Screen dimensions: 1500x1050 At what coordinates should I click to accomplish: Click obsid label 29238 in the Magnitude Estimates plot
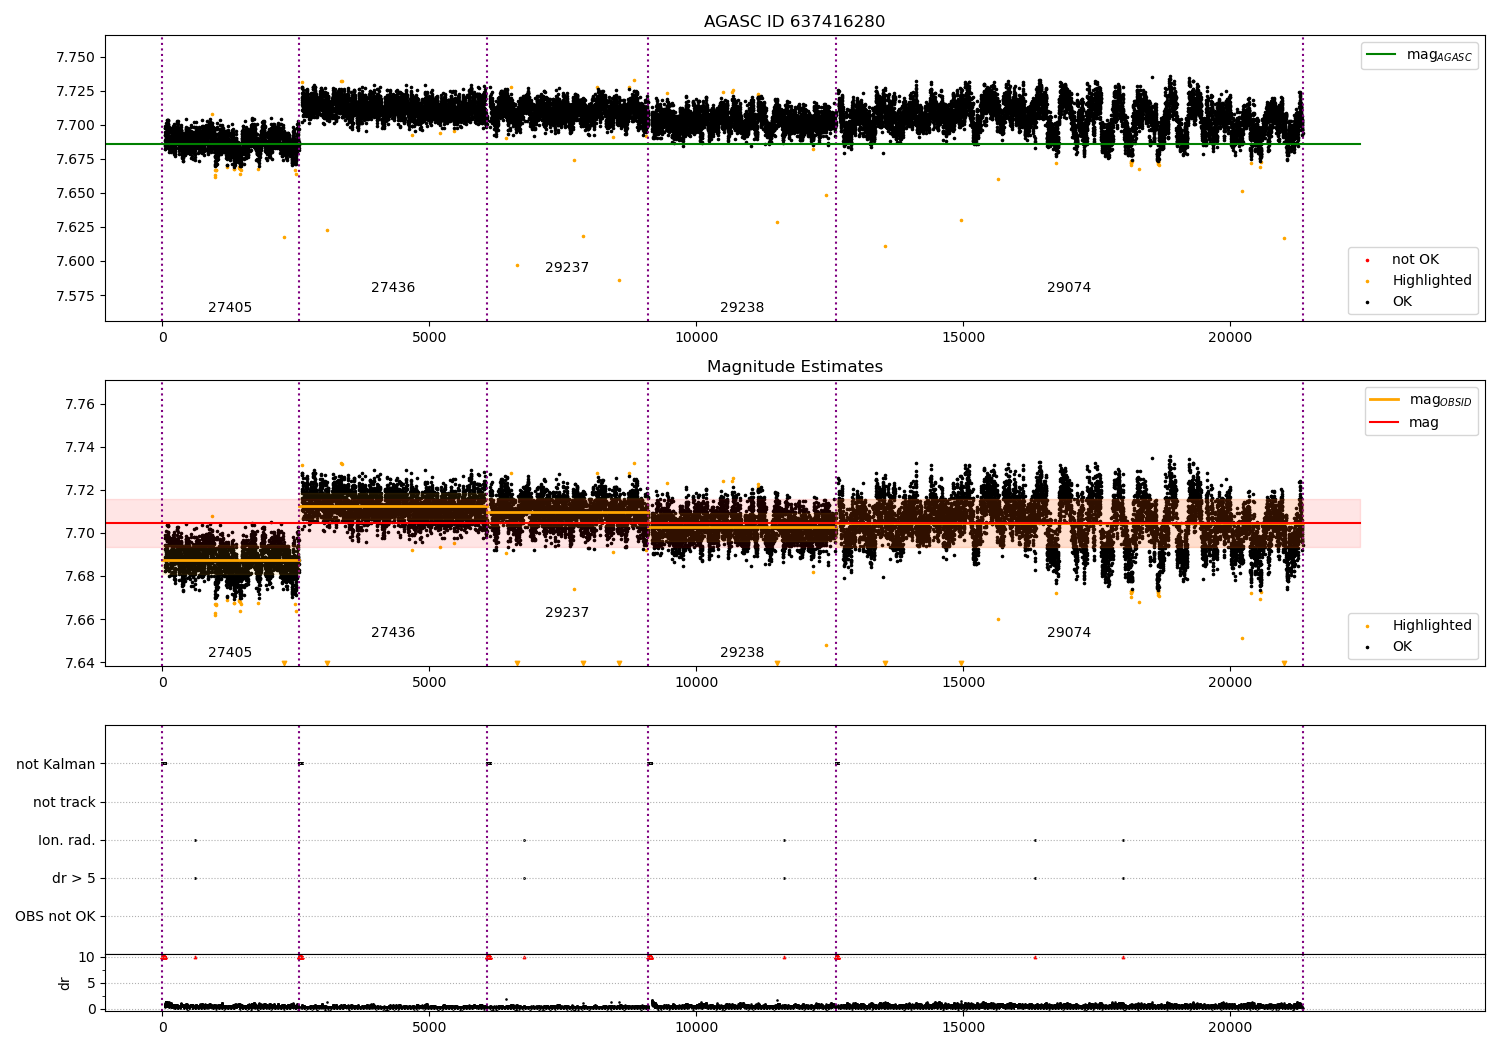[x=742, y=653]
